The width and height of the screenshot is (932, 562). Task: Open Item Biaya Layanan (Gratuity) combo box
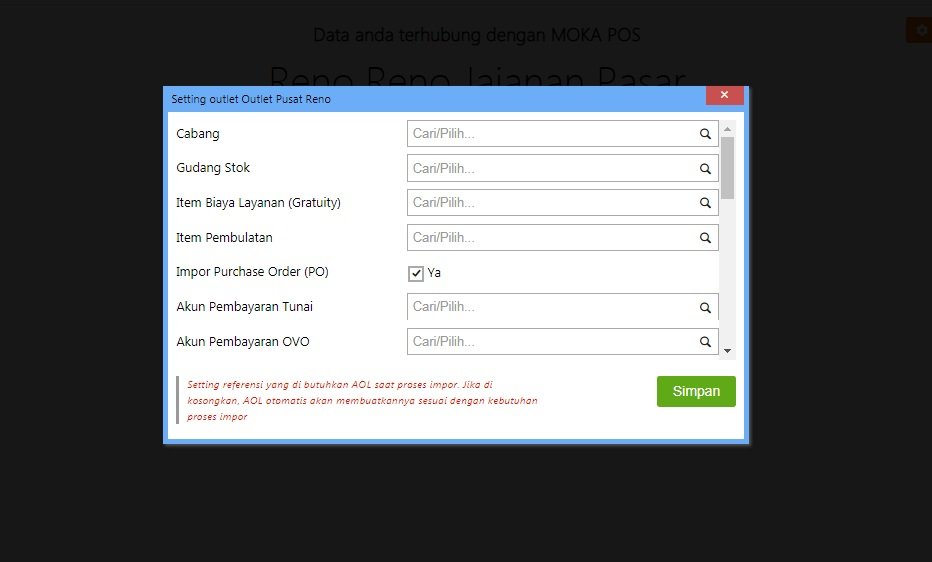pyautogui.click(x=550, y=203)
